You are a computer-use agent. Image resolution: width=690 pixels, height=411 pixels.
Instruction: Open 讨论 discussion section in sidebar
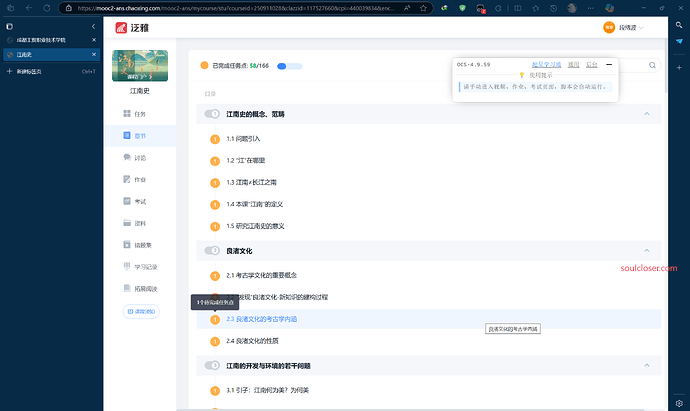click(x=134, y=158)
